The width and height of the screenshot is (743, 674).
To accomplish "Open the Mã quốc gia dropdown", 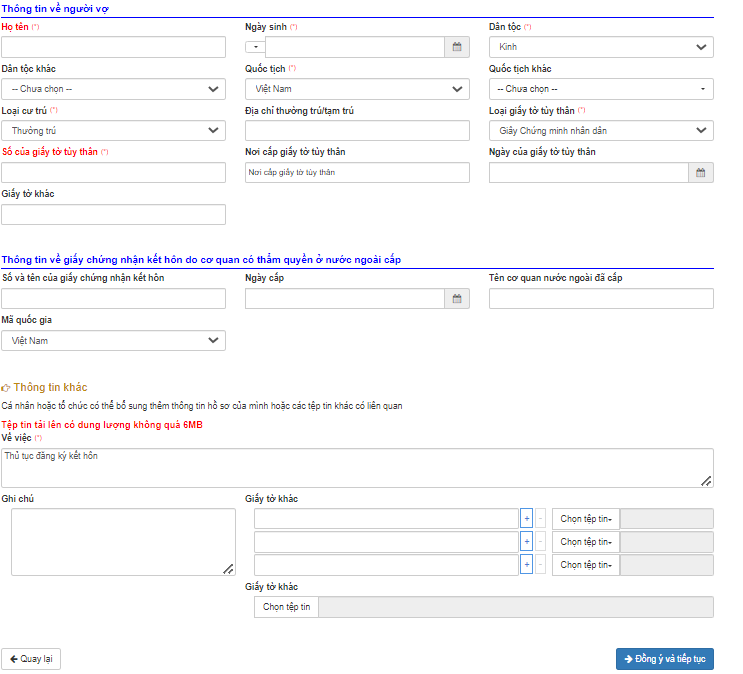I will tap(113, 341).
